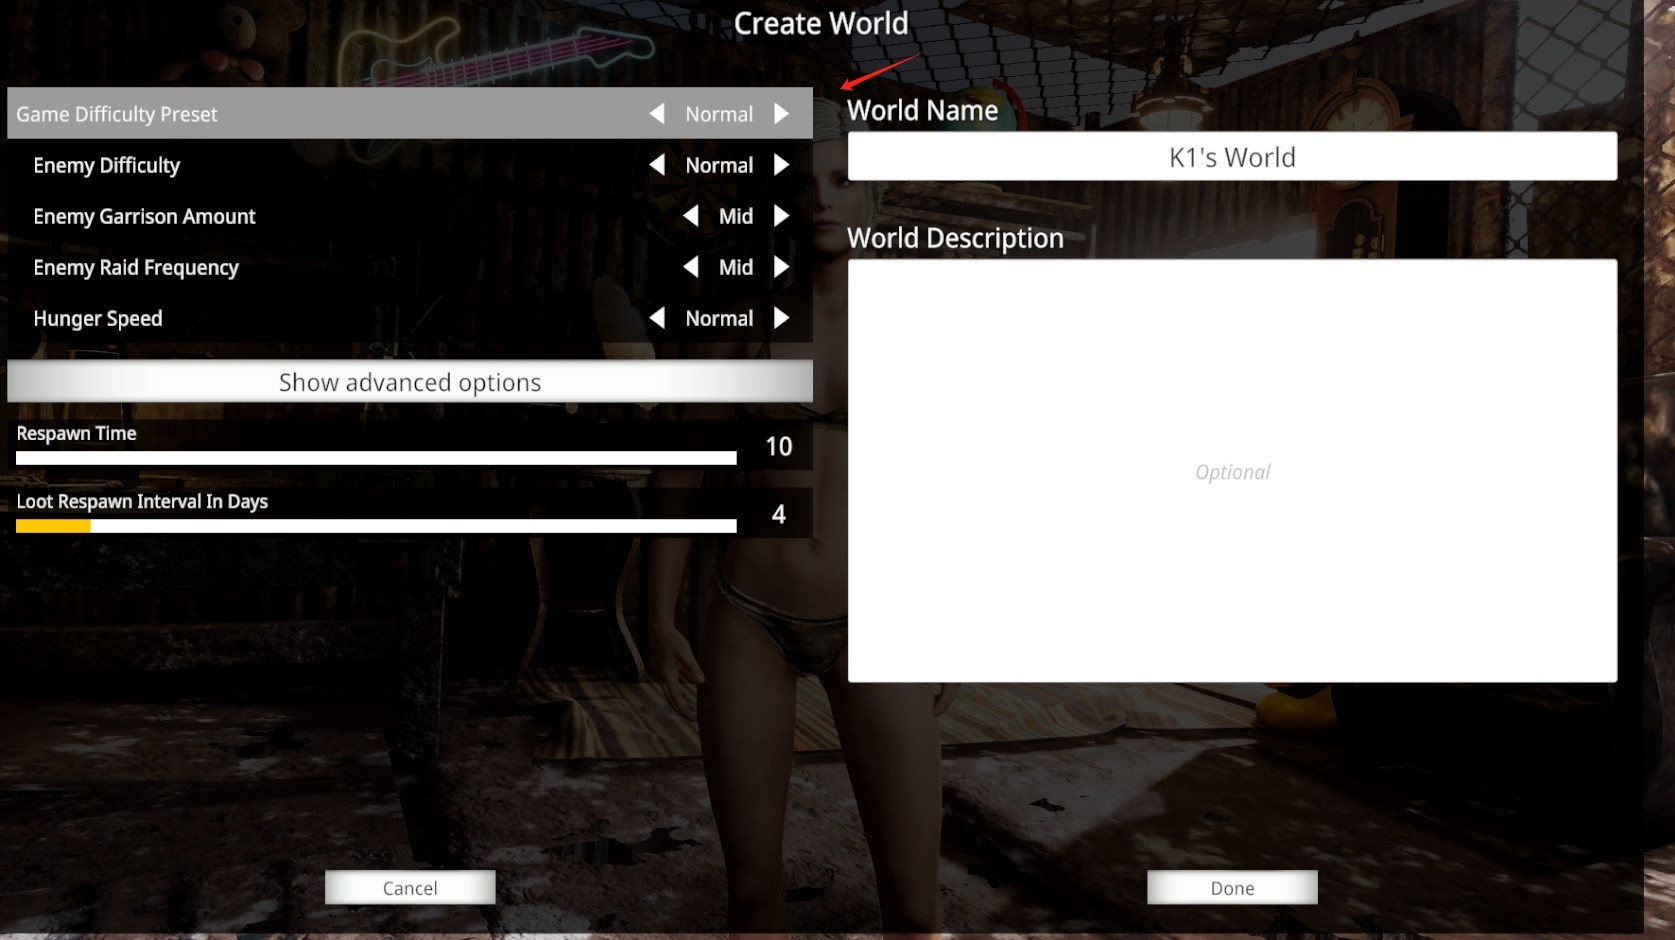This screenshot has height=940, width=1675.
Task: Click the Enemy Difficulty value Normal
Action: [719, 165]
